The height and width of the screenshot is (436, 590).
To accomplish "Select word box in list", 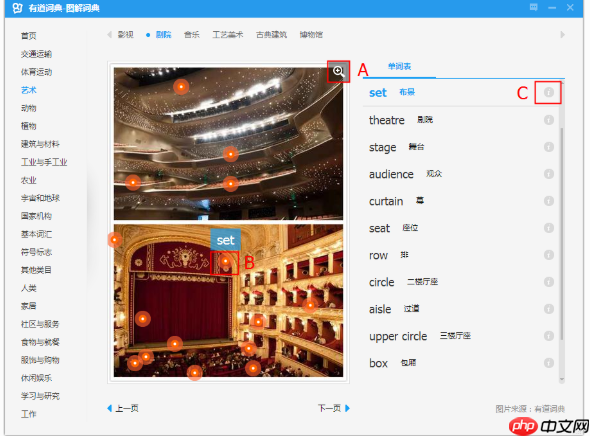I will pyautogui.click(x=378, y=363).
